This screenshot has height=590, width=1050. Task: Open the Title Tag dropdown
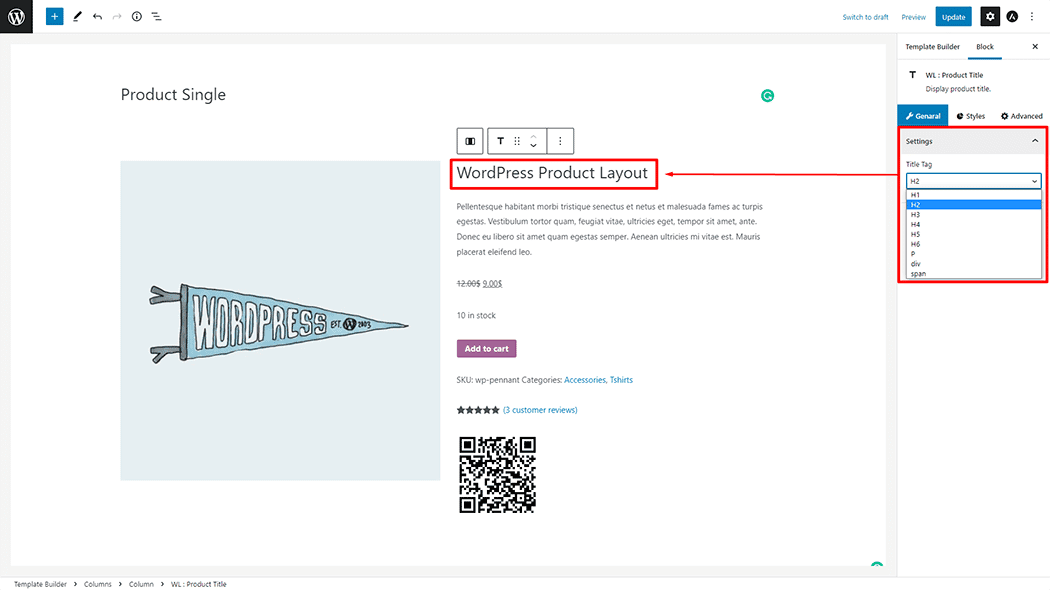(974, 181)
